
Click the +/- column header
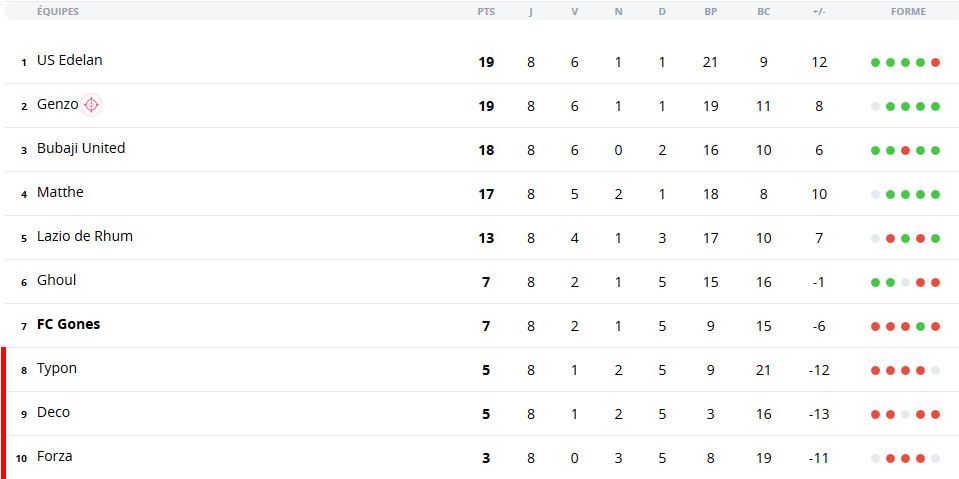[x=818, y=12]
